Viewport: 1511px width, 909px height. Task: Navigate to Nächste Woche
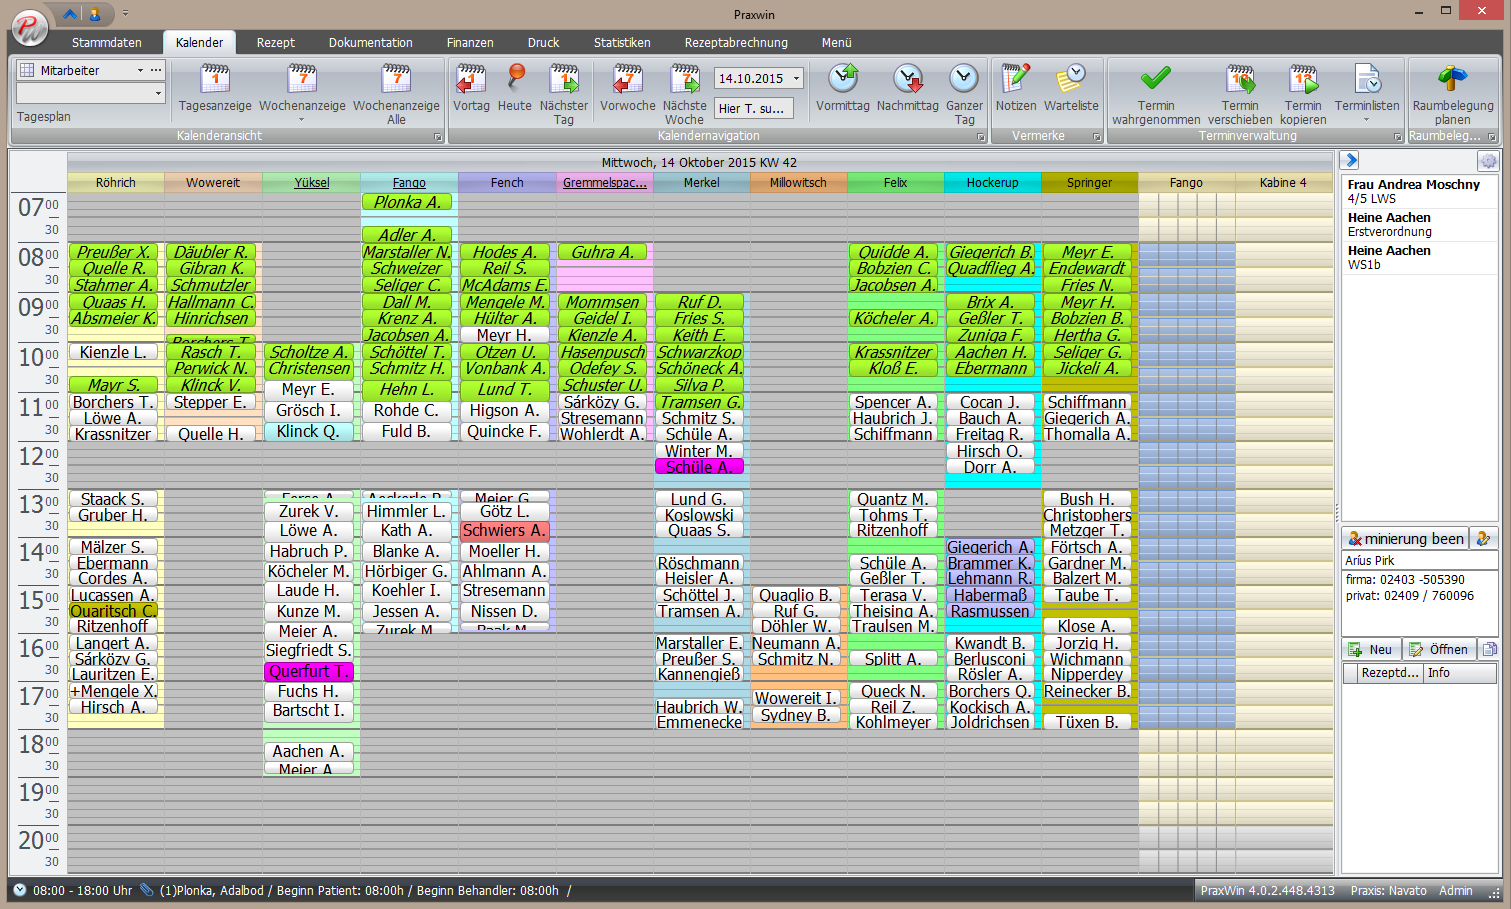tap(684, 94)
